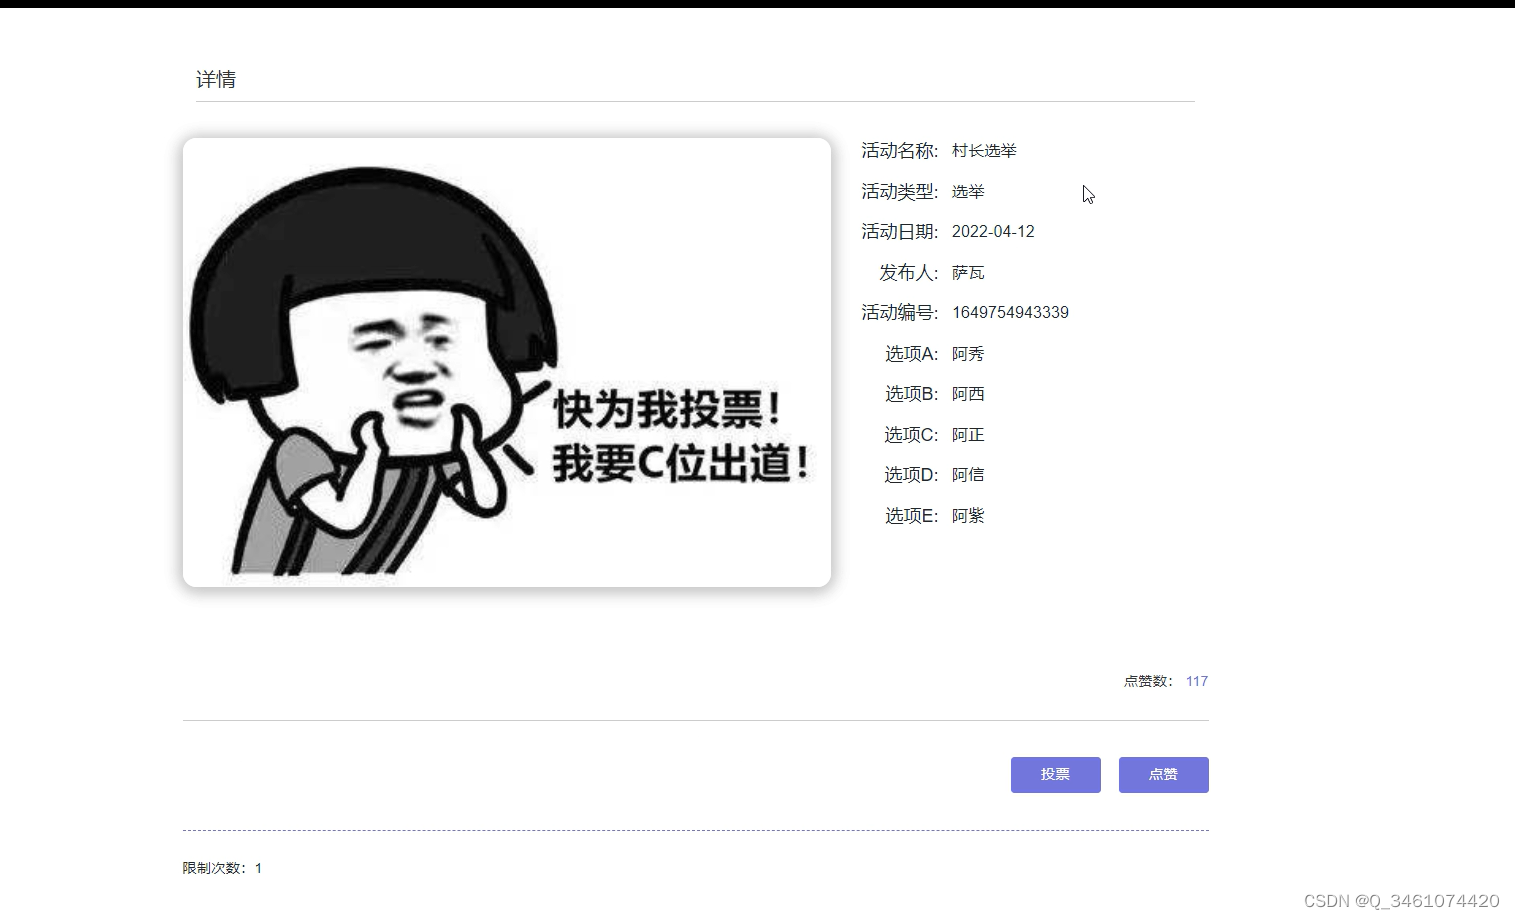Click the 活动编号 label

pos(900,313)
